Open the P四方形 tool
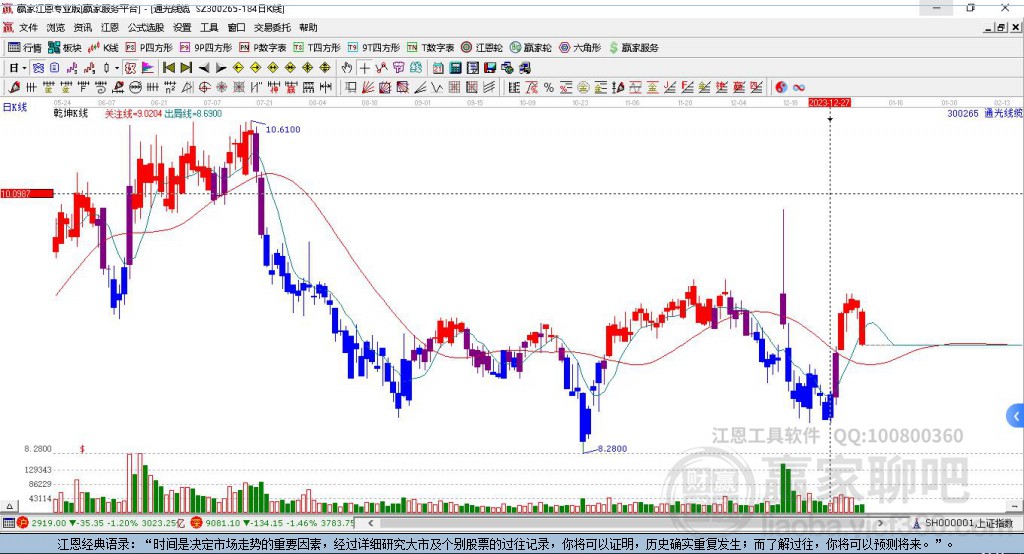1024x554 pixels. 149,48
